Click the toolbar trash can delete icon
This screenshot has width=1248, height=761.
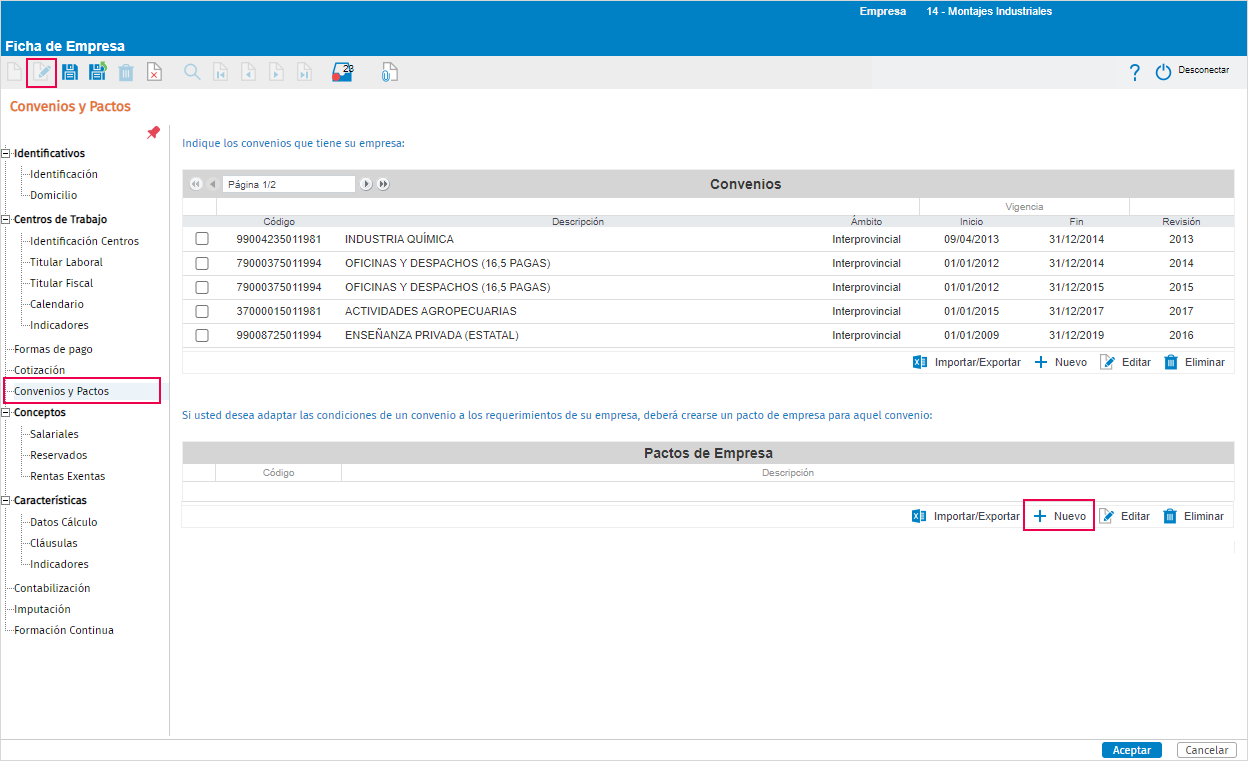[126, 72]
